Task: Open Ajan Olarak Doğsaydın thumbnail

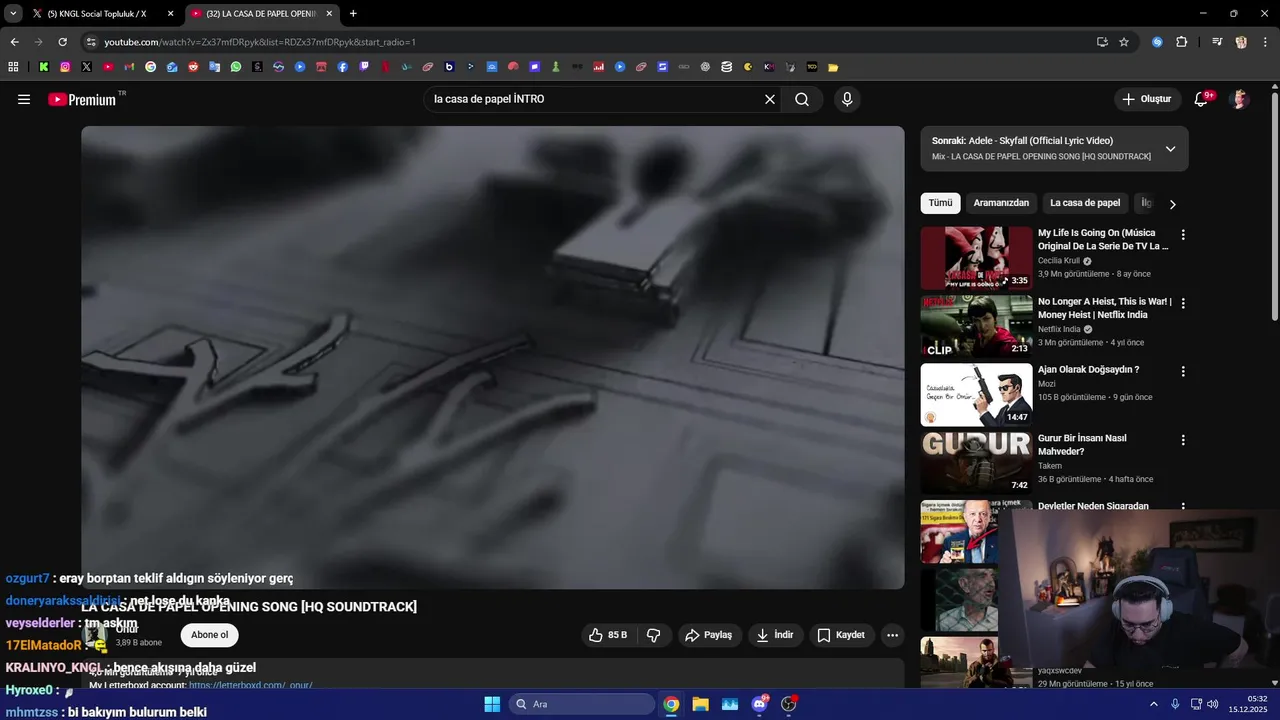Action: click(x=976, y=394)
